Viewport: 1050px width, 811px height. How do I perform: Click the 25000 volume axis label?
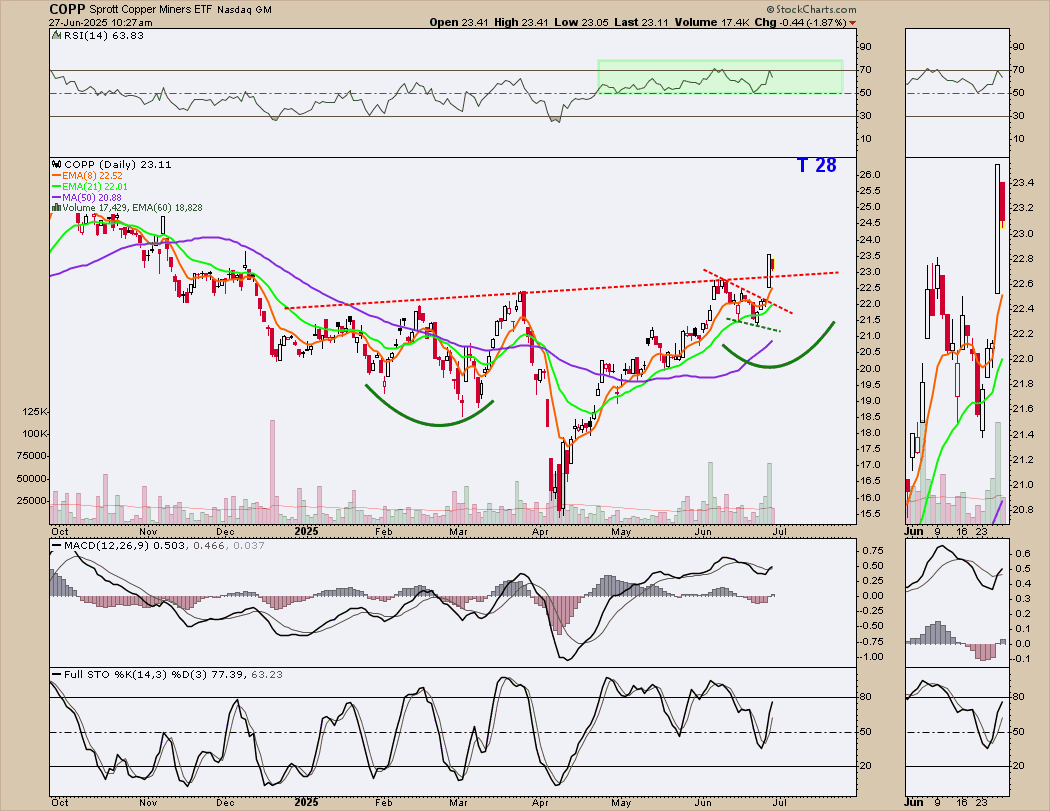click(x=32, y=500)
